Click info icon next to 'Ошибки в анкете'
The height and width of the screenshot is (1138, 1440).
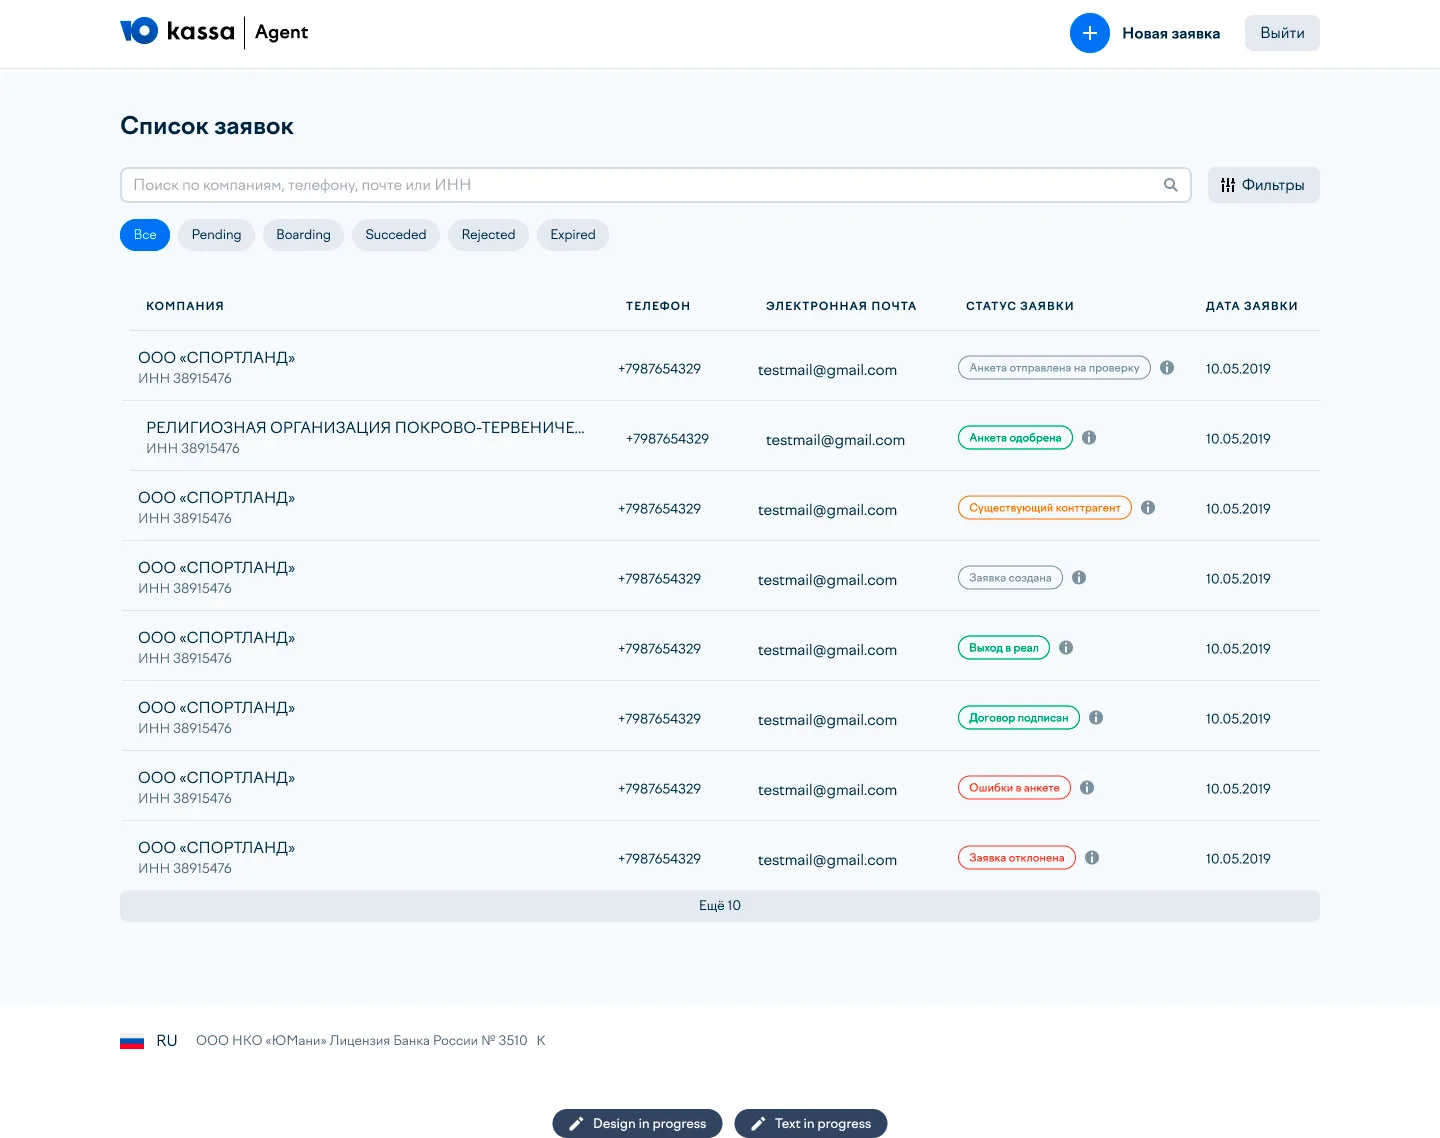[x=1087, y=788]
